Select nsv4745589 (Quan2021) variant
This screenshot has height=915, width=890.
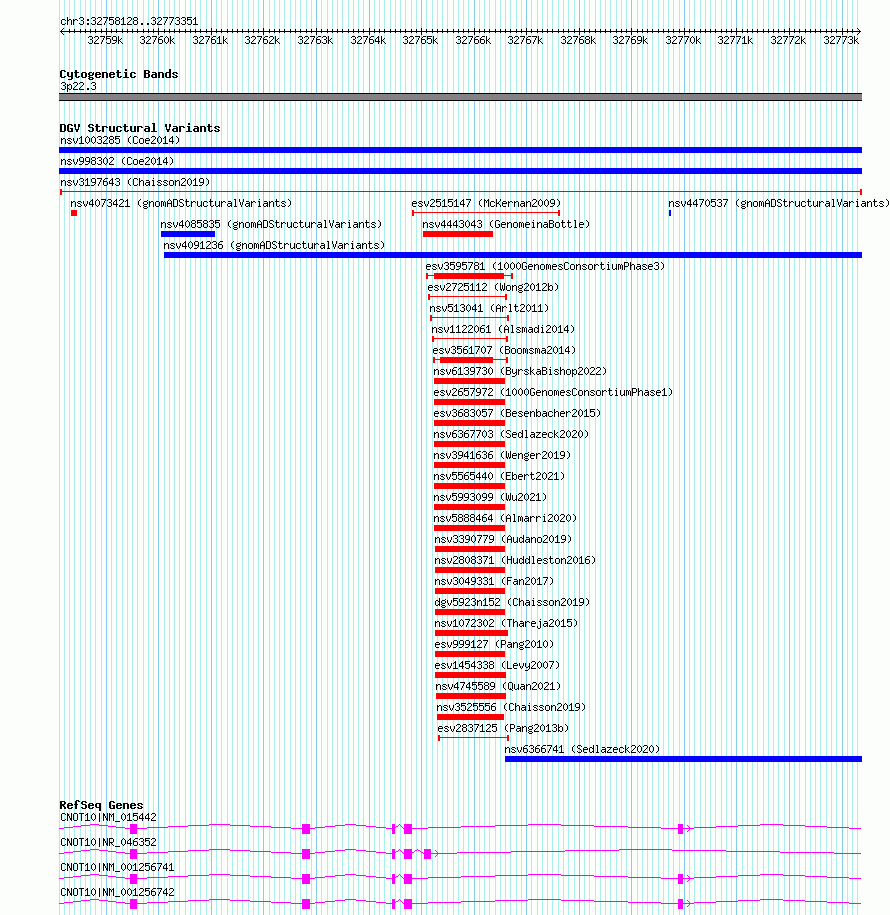coord(498,687)
